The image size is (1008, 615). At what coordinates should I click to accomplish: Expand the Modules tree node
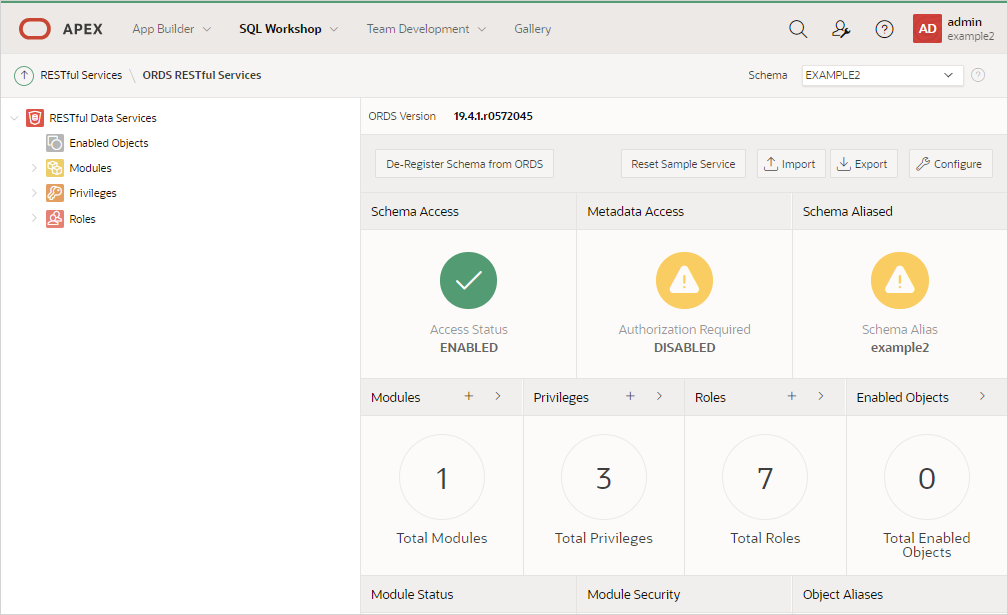(34, 168)
